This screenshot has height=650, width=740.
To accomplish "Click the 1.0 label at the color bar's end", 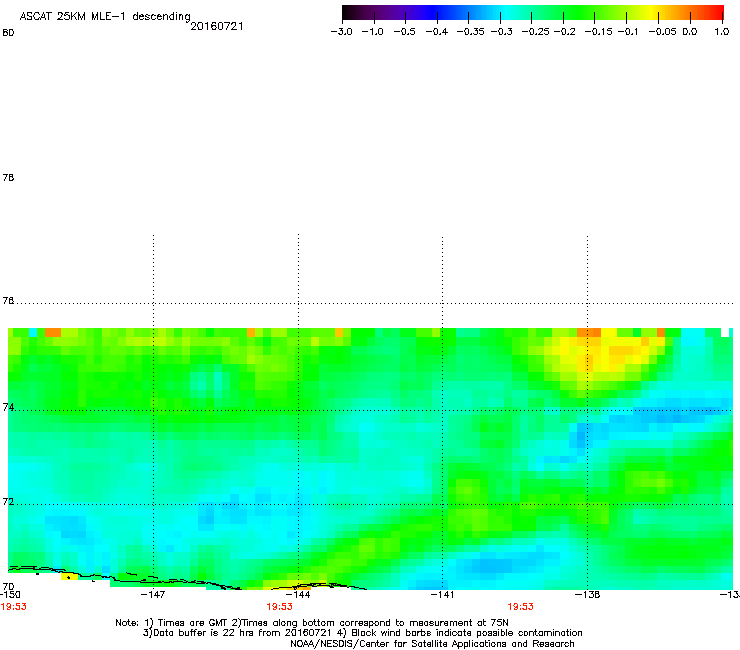I will (x=722, y=32).
